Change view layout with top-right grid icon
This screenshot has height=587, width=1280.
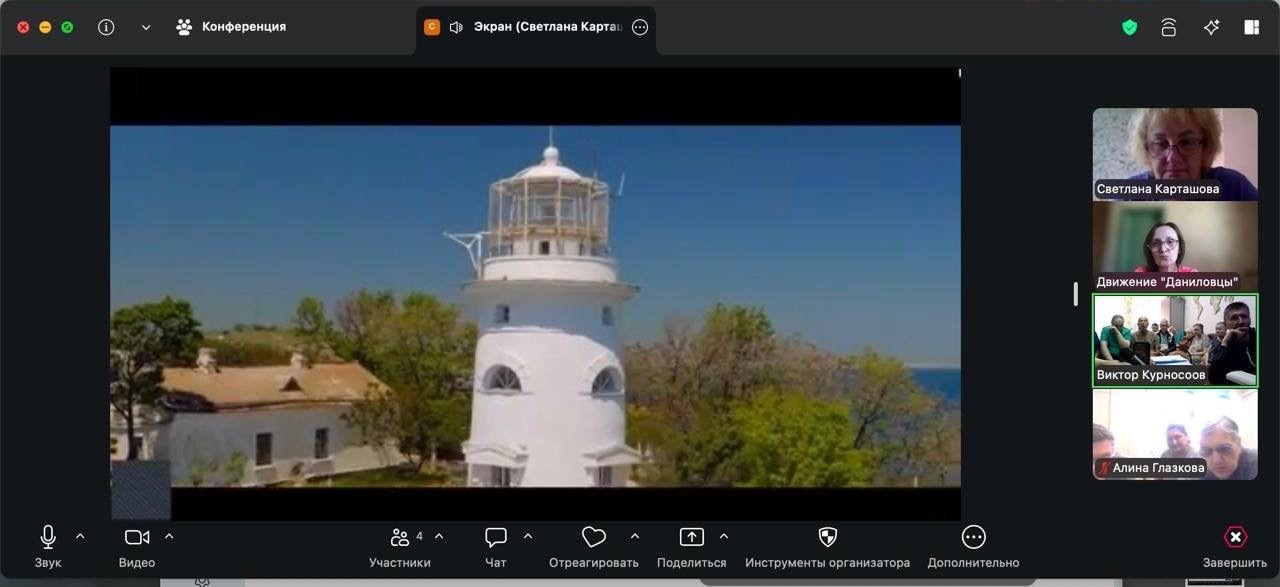(1251, 27)
